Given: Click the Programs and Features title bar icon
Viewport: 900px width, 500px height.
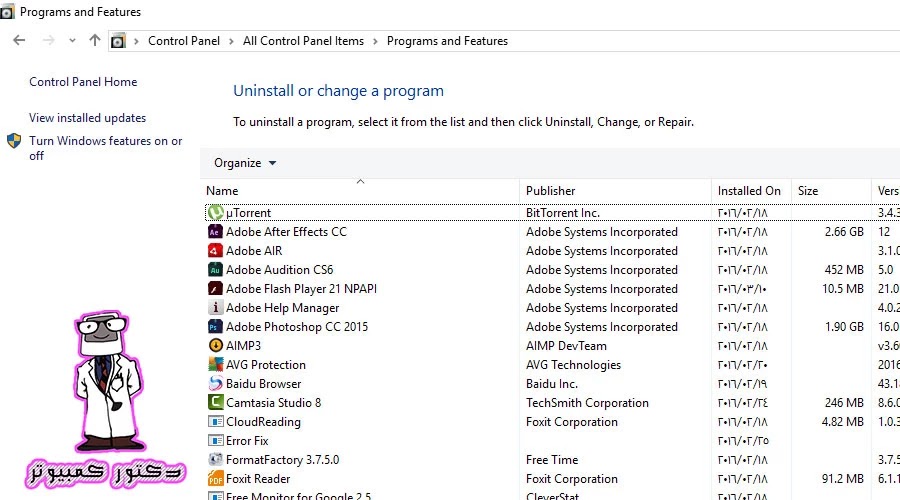Looking at the screenshot, I should coord(7,11).
